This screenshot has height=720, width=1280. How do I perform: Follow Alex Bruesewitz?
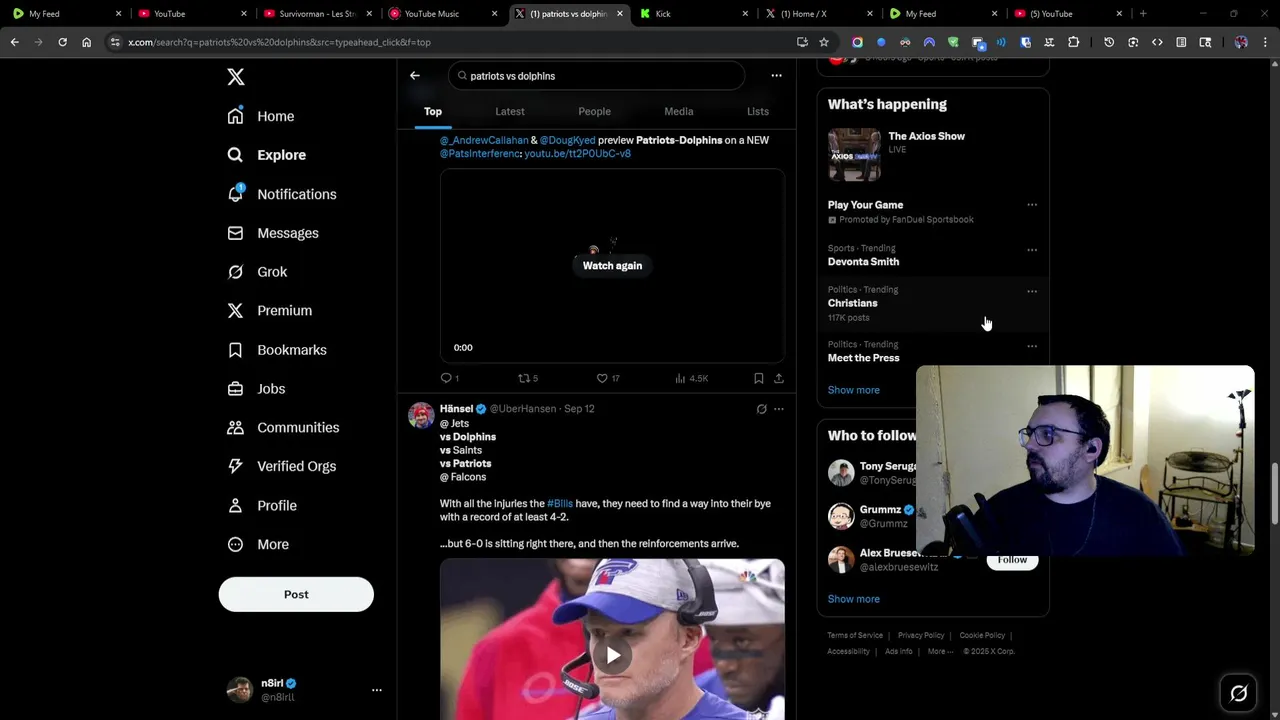1012,560
